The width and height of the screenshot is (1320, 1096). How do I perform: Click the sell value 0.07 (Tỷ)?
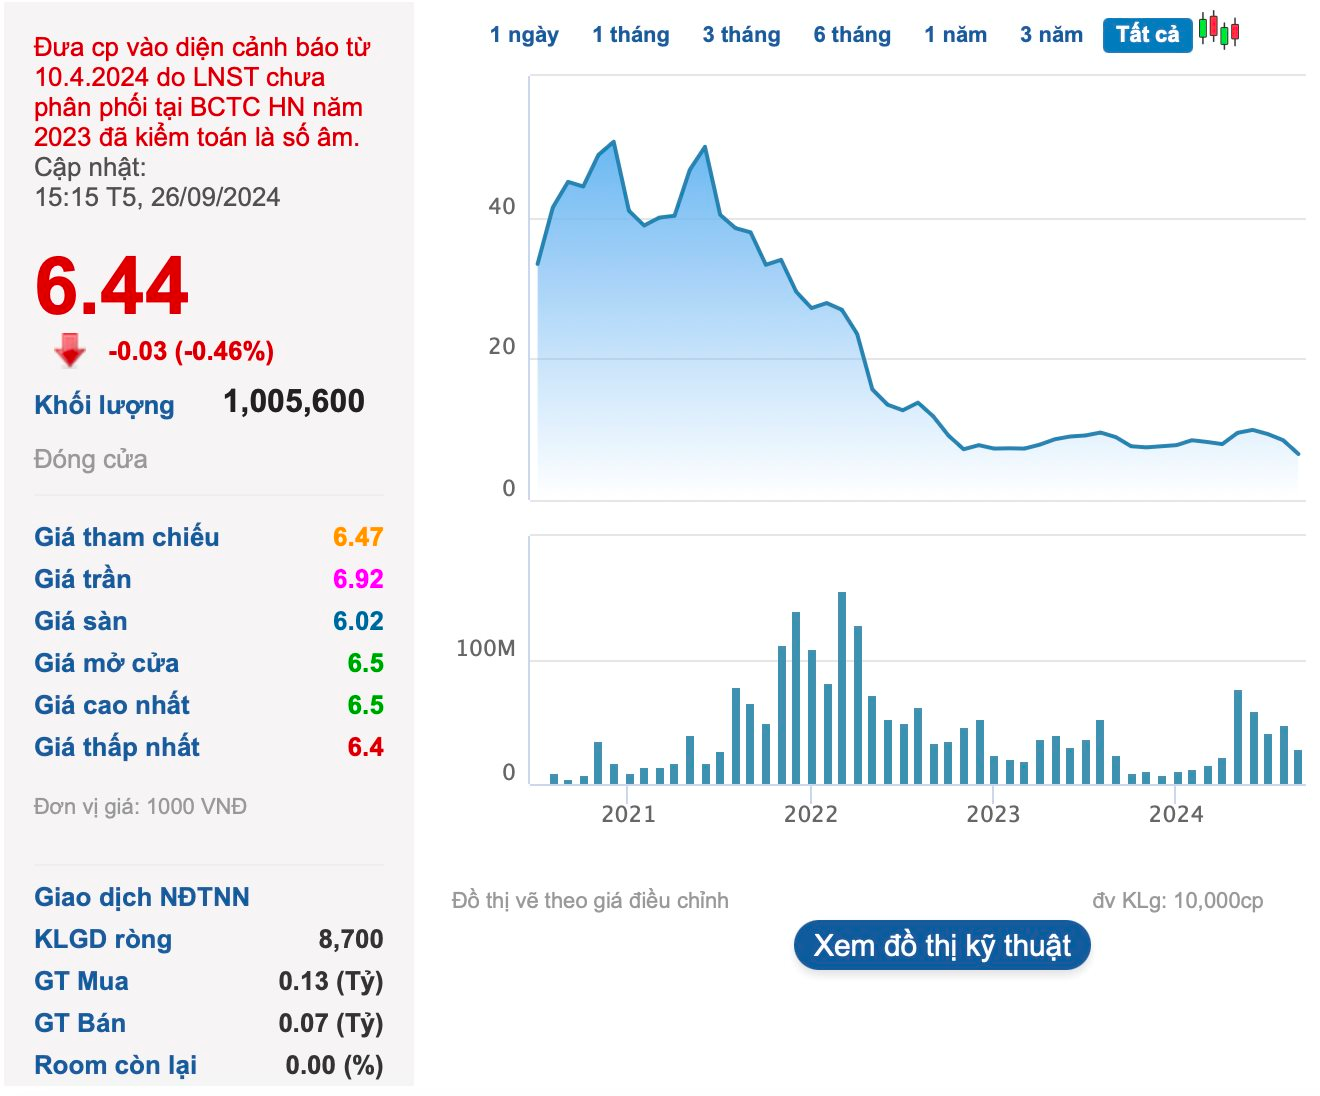coord(331,1023)
